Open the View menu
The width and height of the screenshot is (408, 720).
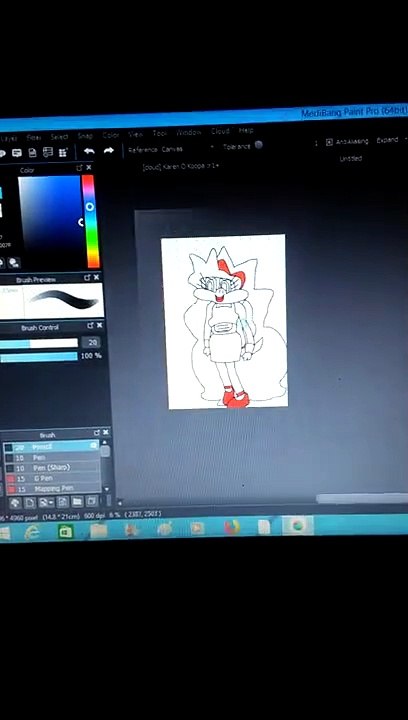[135, 134]
